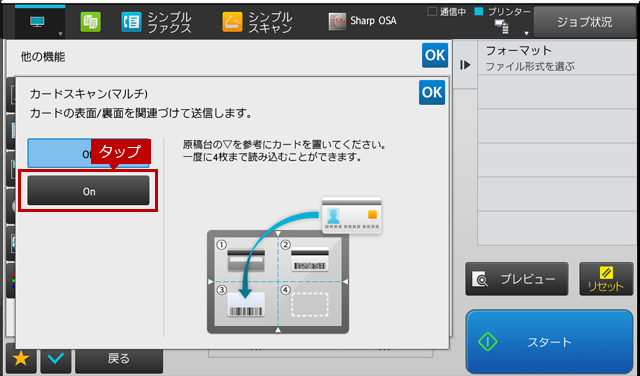Tap the preview magnifier icon

click(480, 279)
